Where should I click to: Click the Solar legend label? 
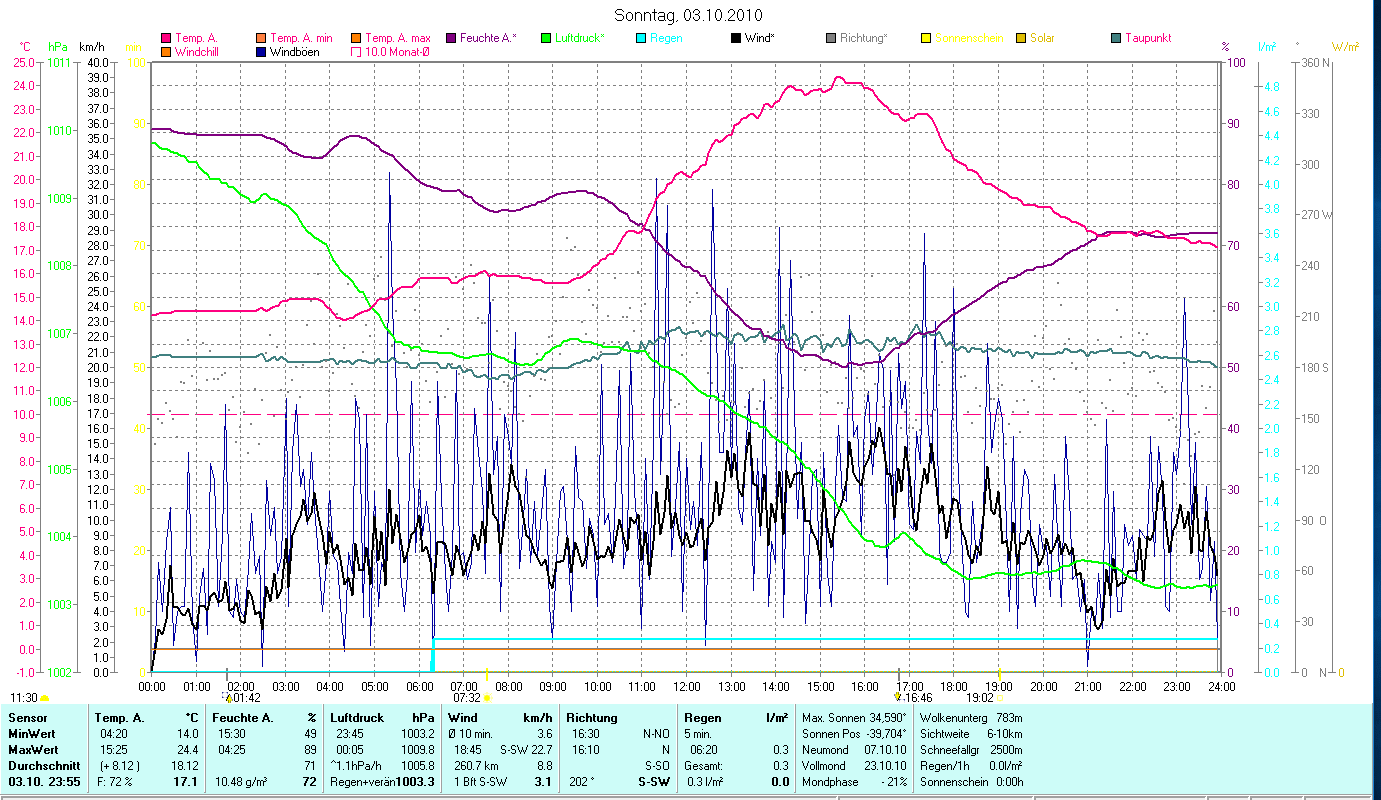[x=1042, y=38]
